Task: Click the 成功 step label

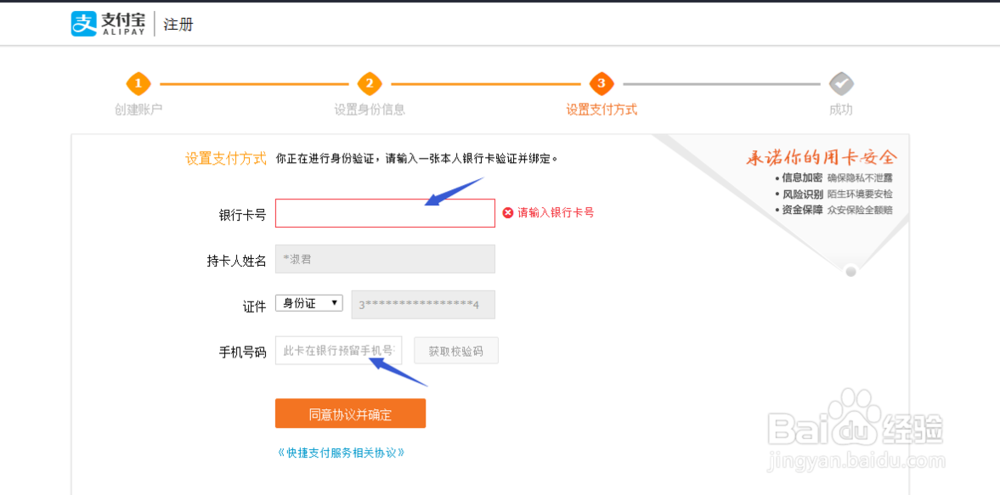Action: click(x=841, y=110)
